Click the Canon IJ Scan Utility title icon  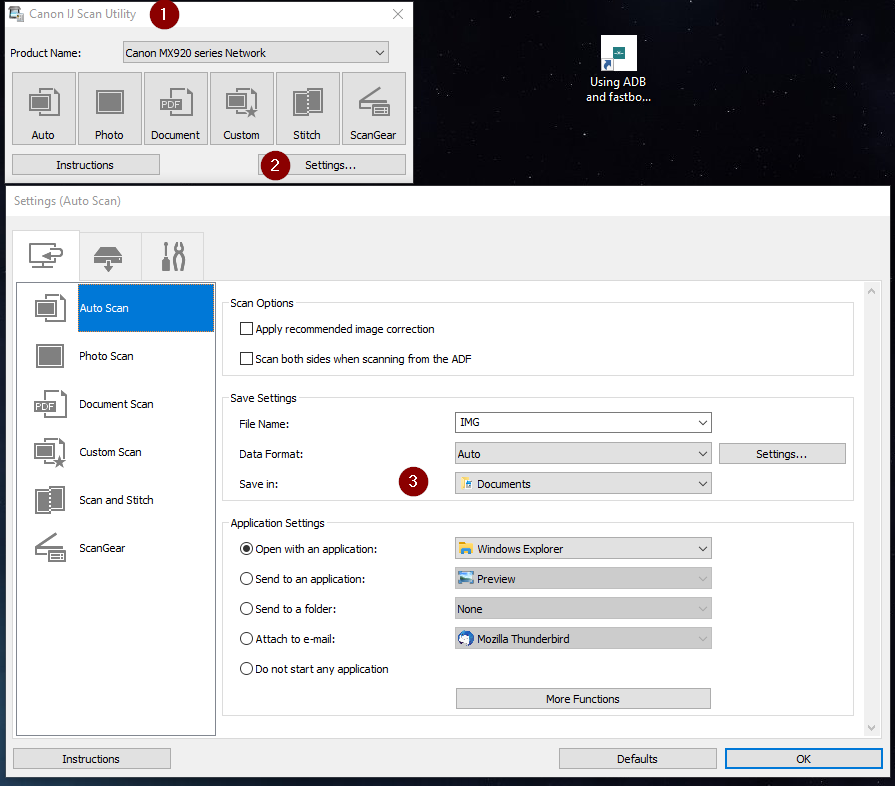click(16, 14)
